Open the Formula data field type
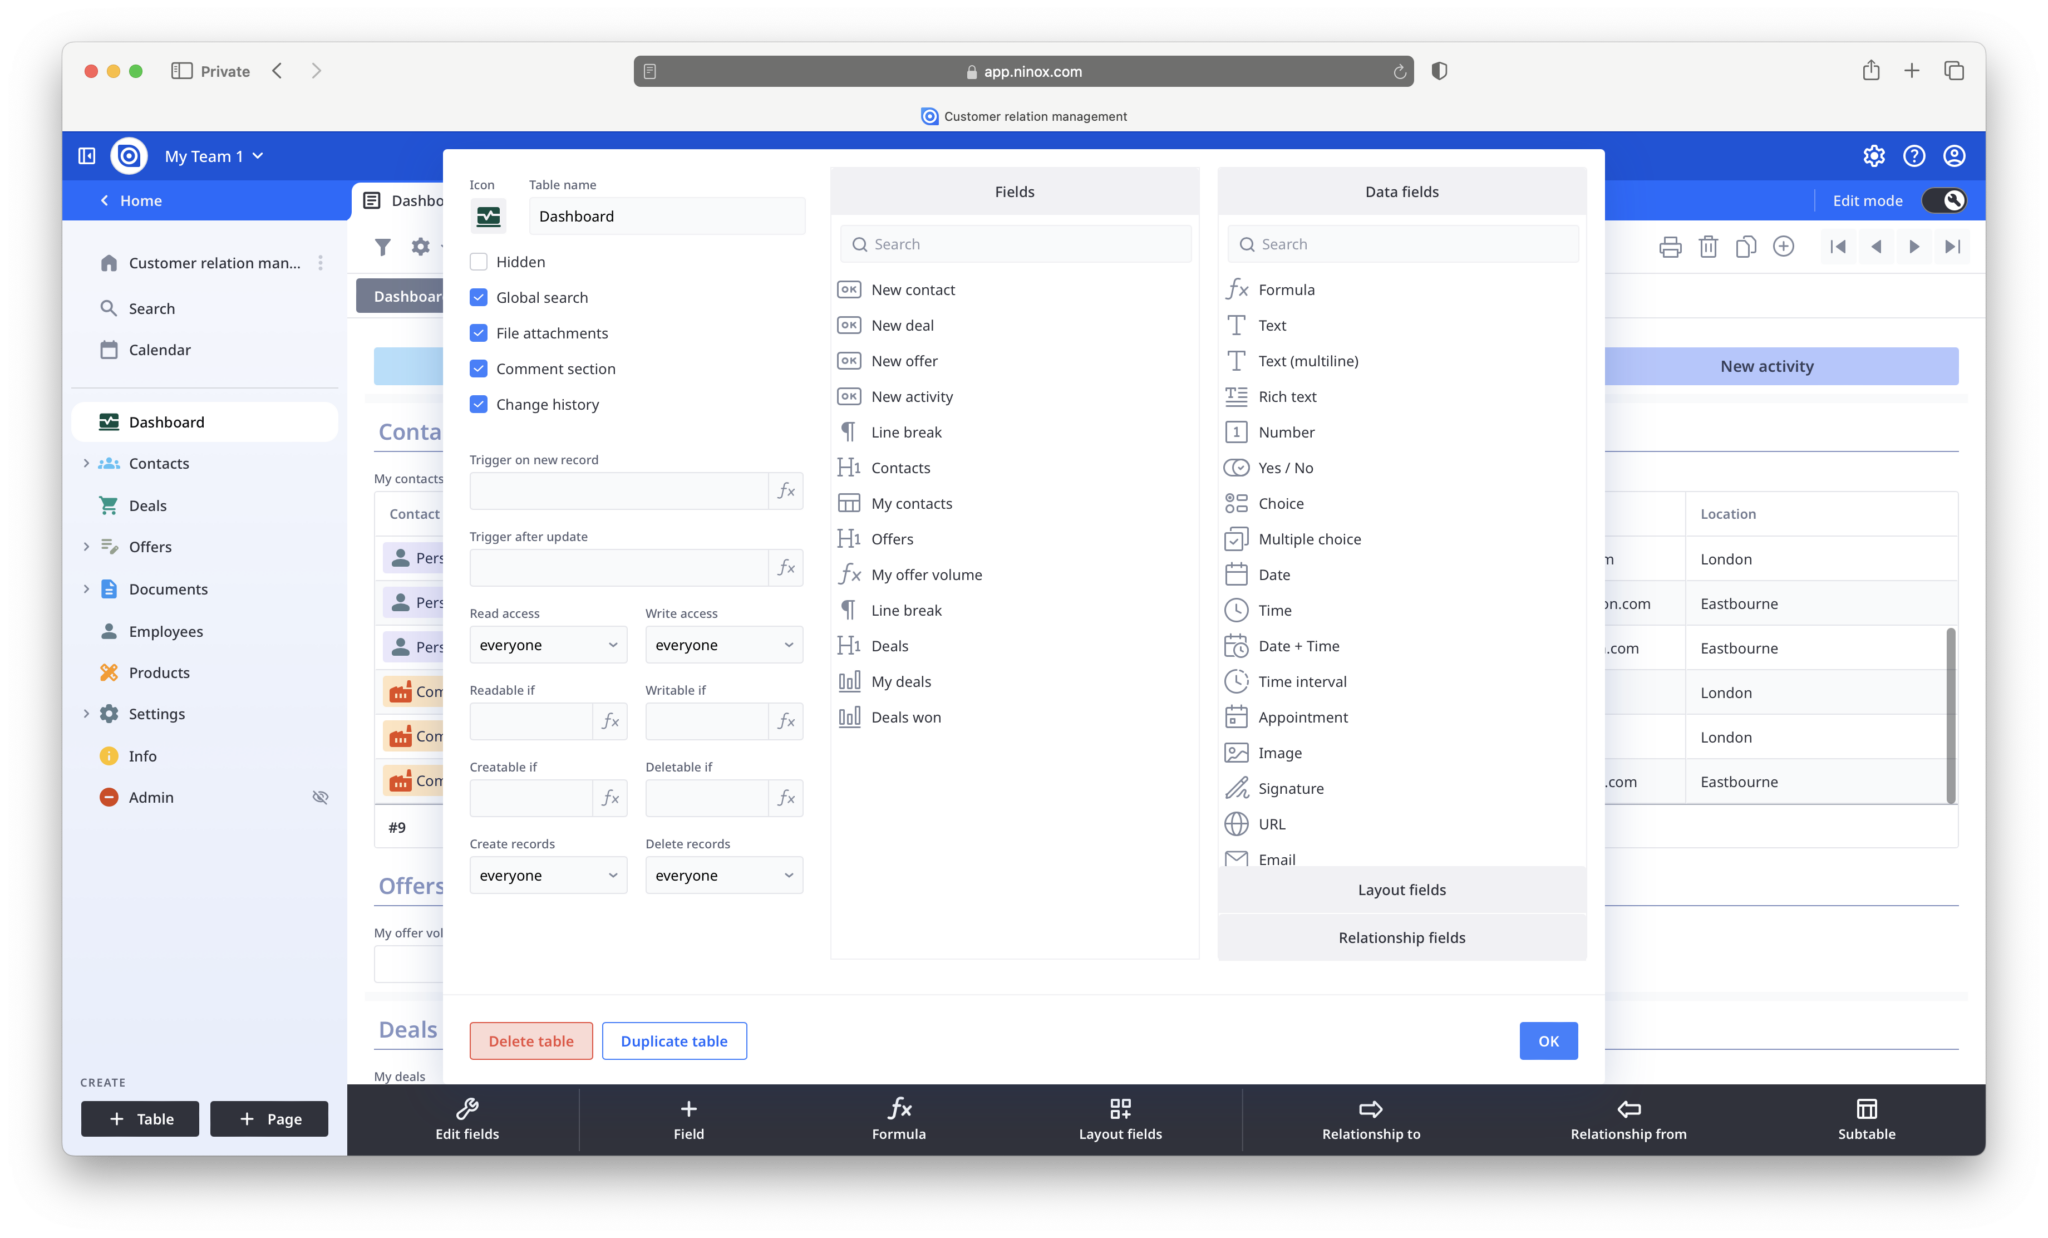This screenshot has width=2048, height=1238. [1286, 289]
